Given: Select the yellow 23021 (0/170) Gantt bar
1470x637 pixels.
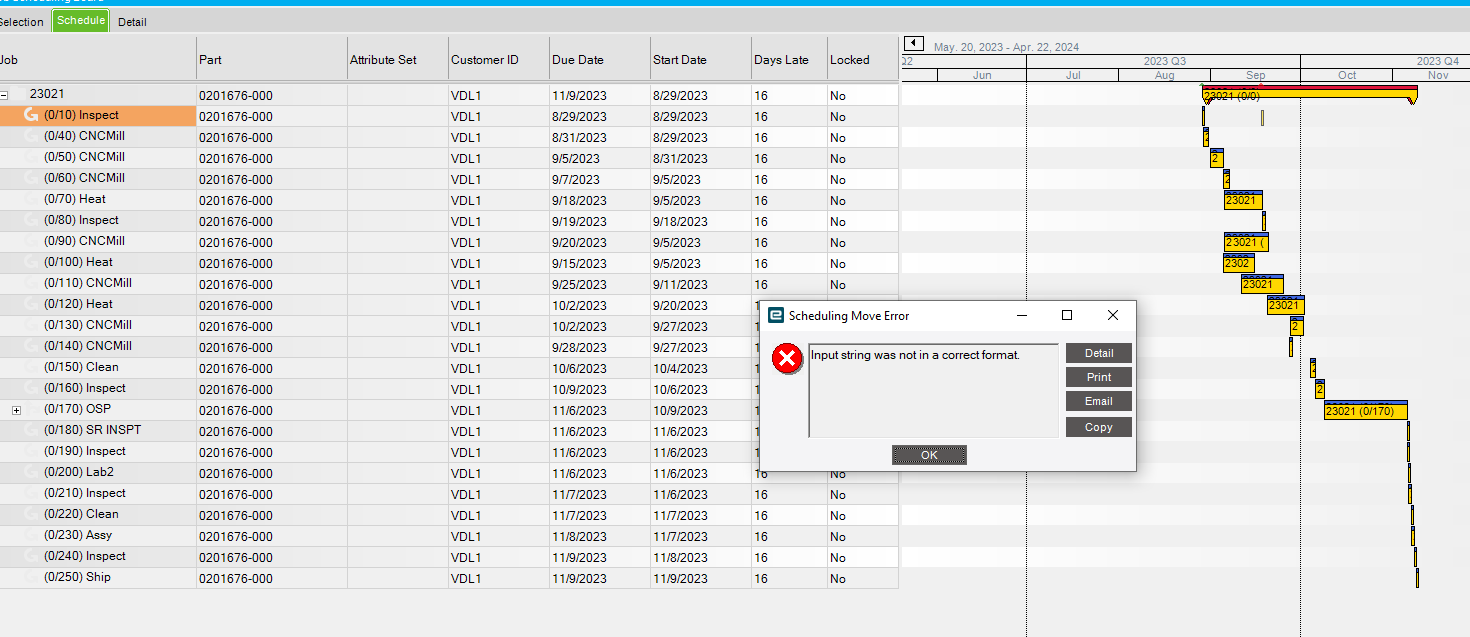Looking at the screenshot, I should 1366,410.
